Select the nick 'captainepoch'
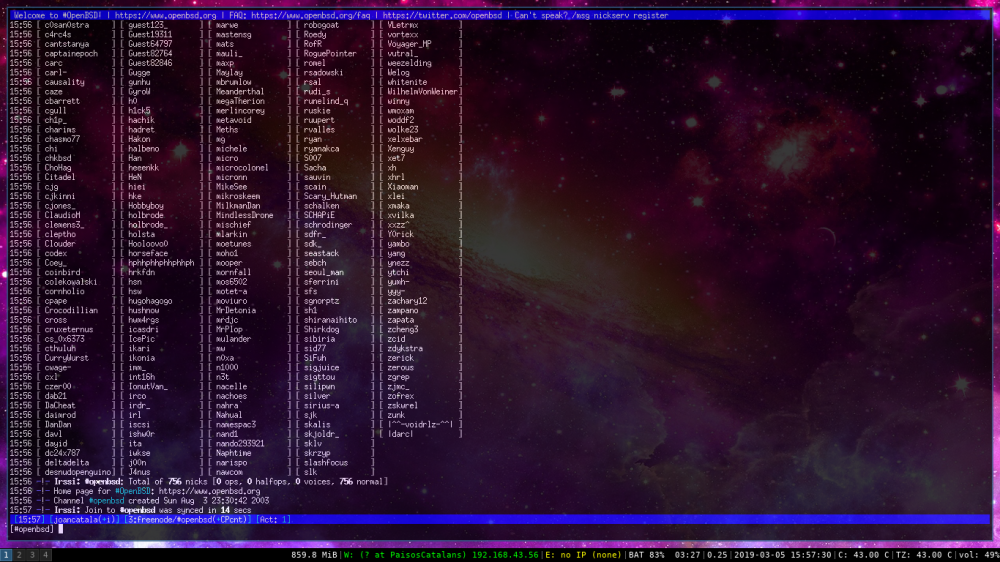 click(x=71, y=54)
